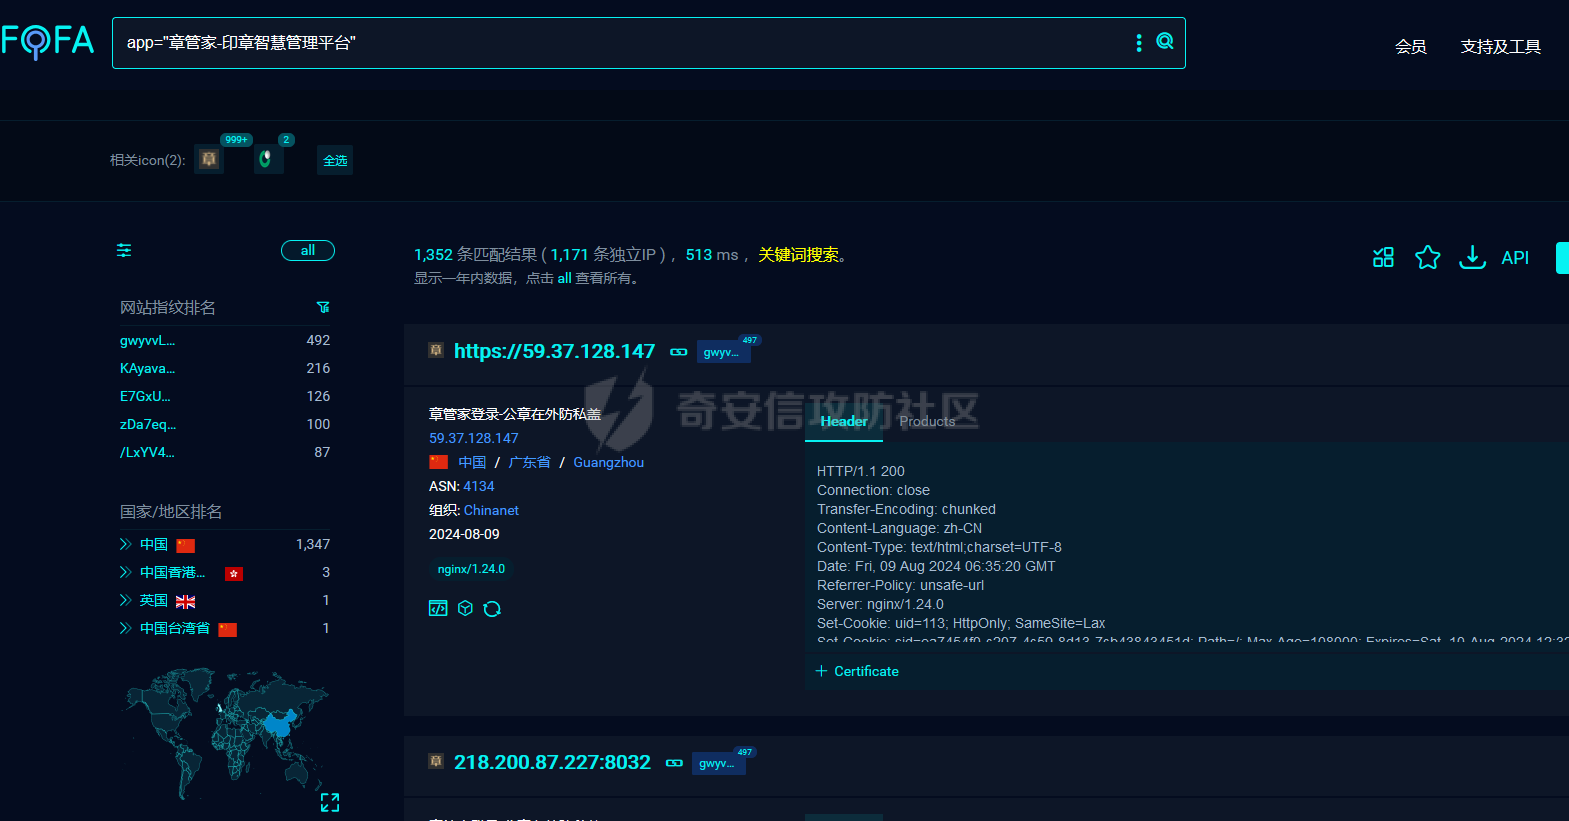
Task: Click the China flag in country ranking
Action: [186, 545]
